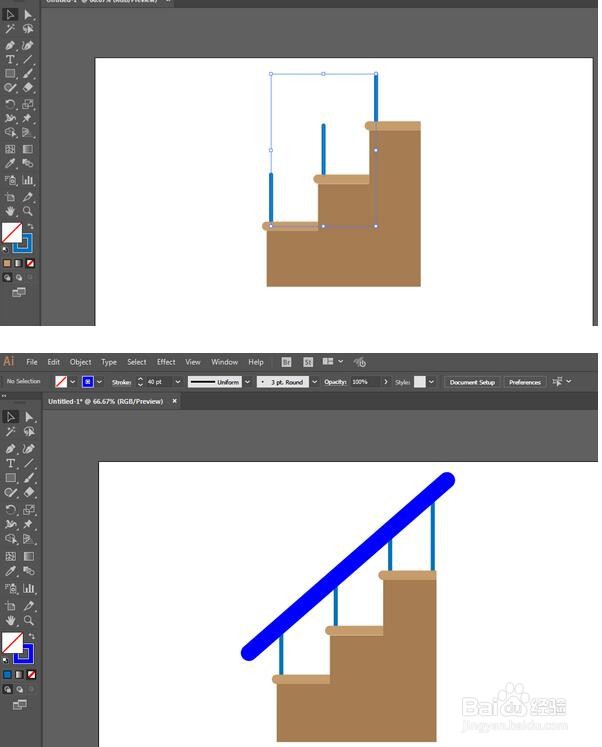Select the Line Segment tool in lower screenshot

click(29, 463)
